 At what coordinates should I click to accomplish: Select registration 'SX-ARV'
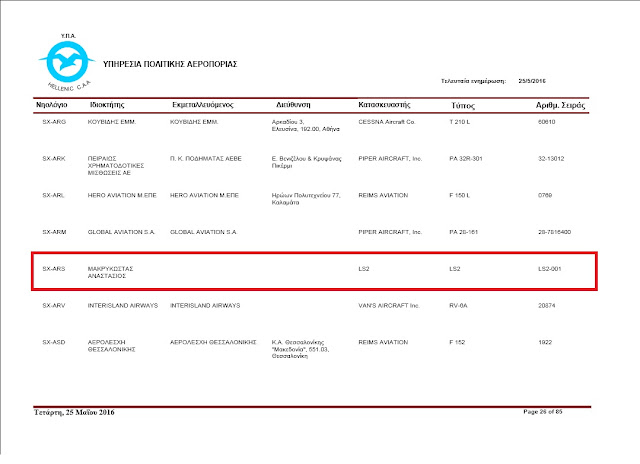(x=54, y=305)
